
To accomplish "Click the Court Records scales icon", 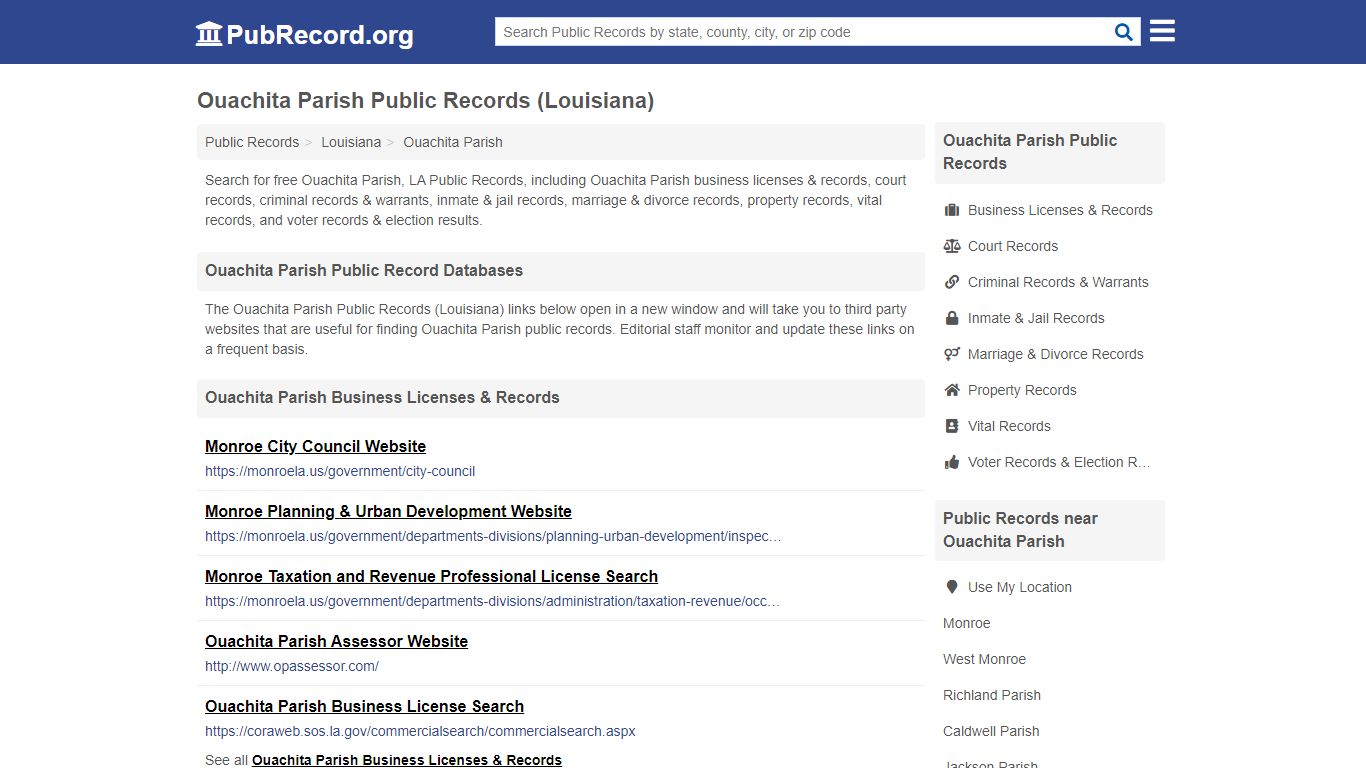I will point(952,246).
